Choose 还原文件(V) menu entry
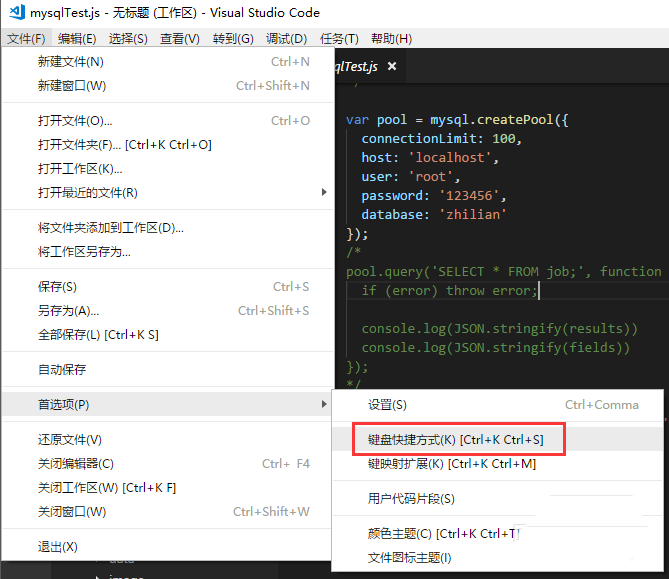 pyautogui.click(x=168, y=439)
